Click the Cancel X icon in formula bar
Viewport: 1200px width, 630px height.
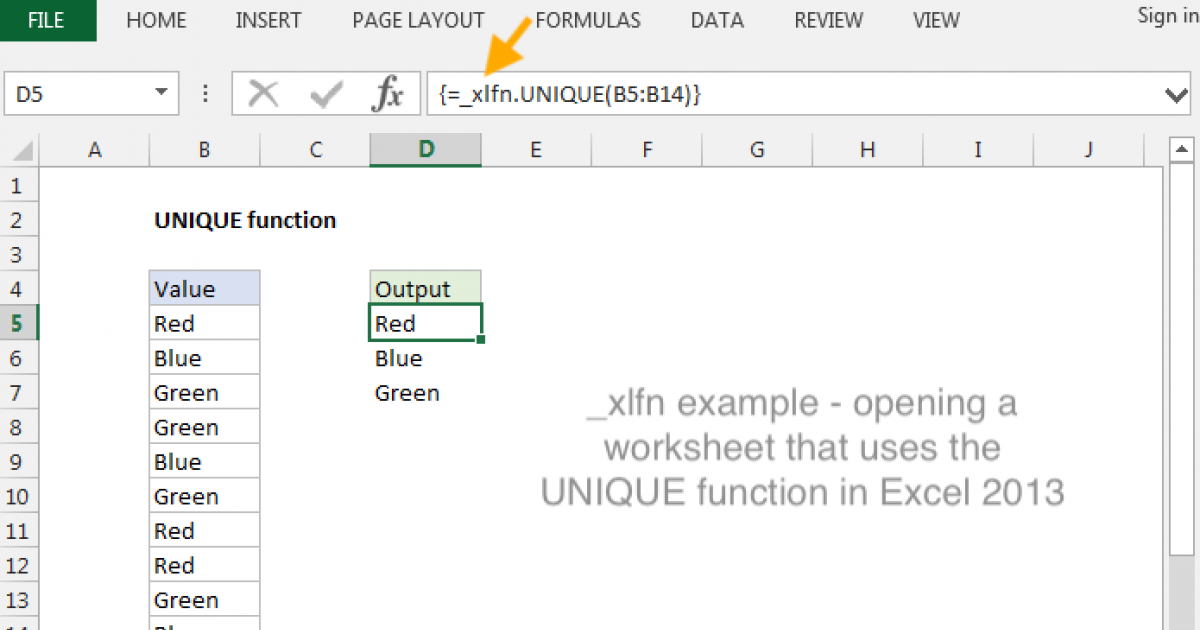tap(264, 95)
